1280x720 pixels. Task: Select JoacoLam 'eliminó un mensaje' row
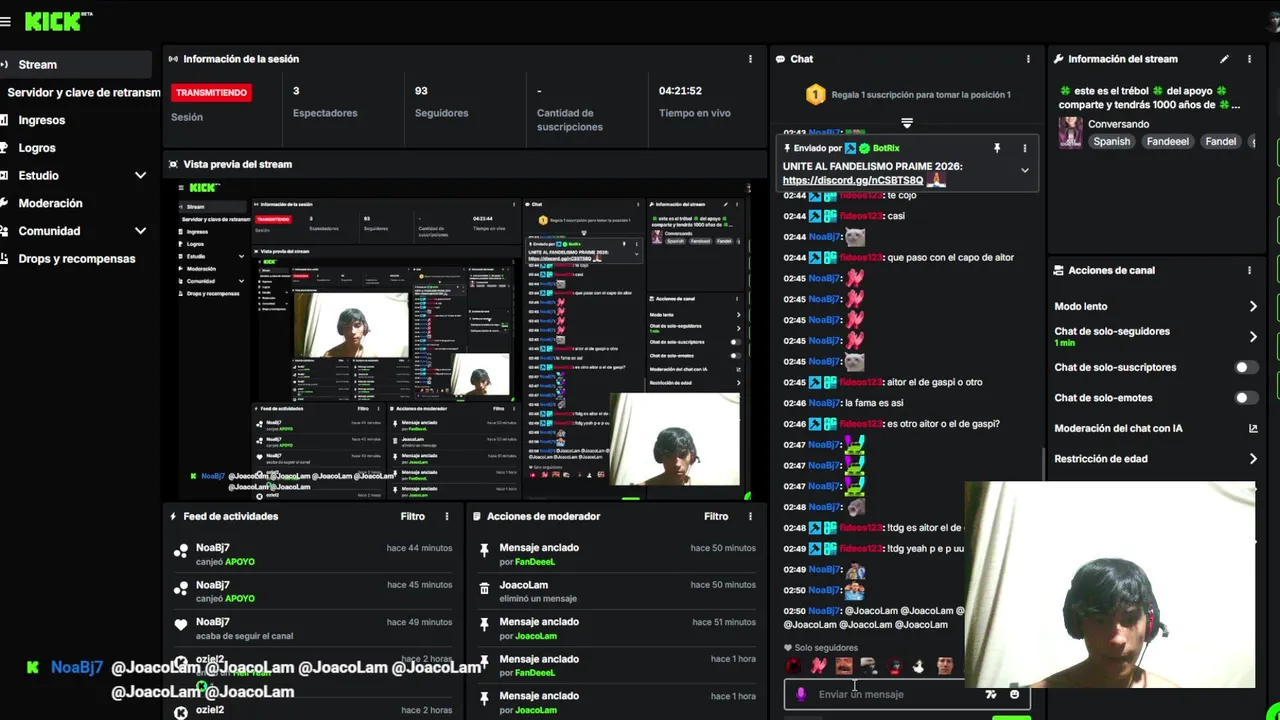pyautogui.click(x=616, y=591)
